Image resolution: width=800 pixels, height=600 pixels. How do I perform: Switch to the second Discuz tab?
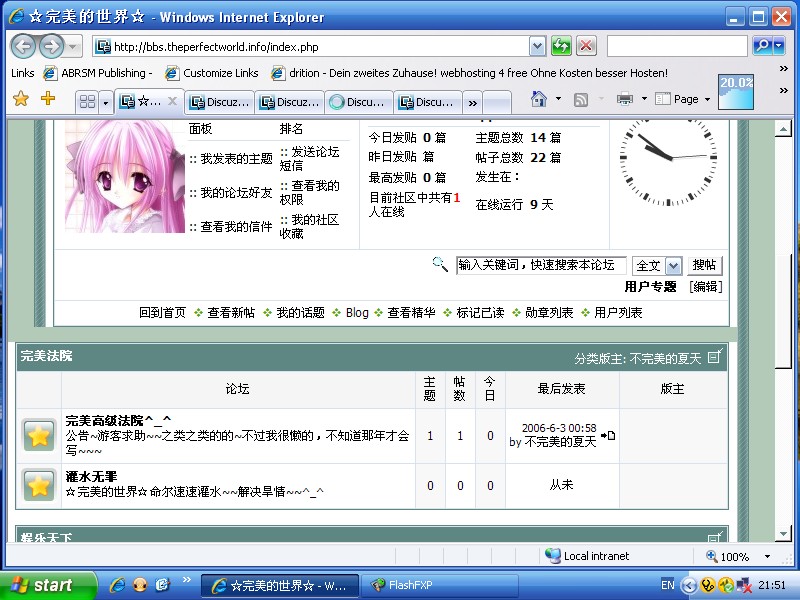pyautogui.click(x=289, y=102)
